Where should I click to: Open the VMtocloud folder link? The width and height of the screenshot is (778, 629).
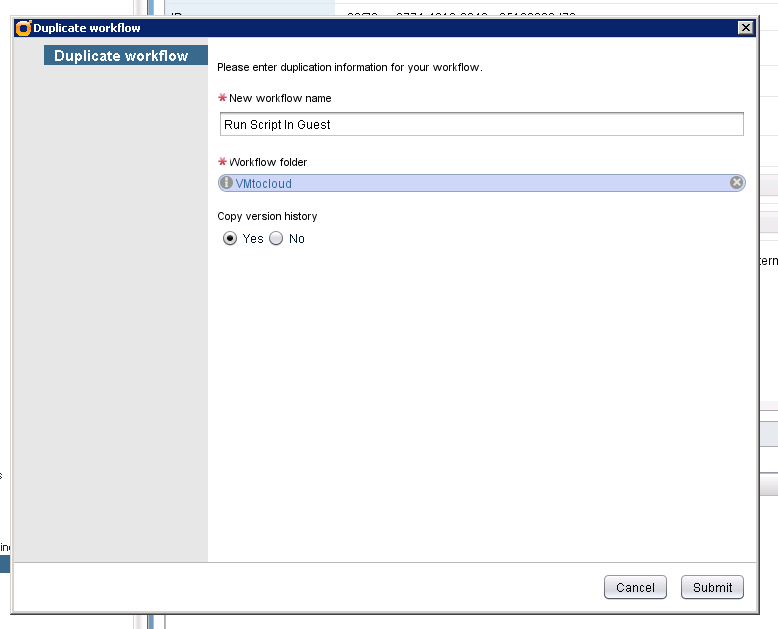263,184
